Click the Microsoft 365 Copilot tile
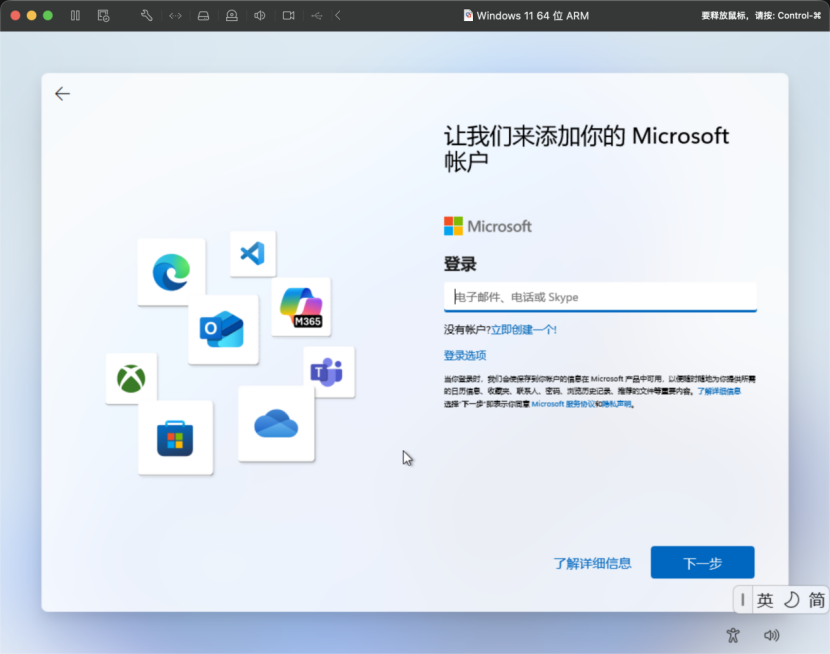 (x=301, y=306)
